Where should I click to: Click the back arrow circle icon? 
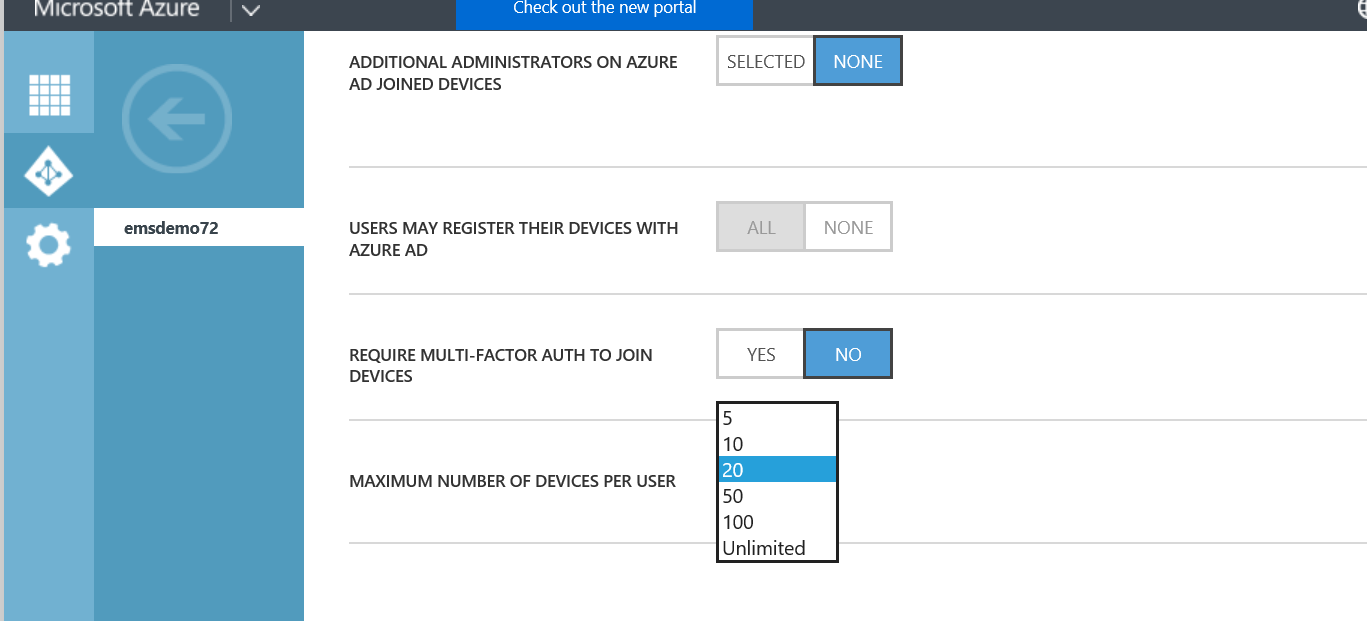pos(177,120)
